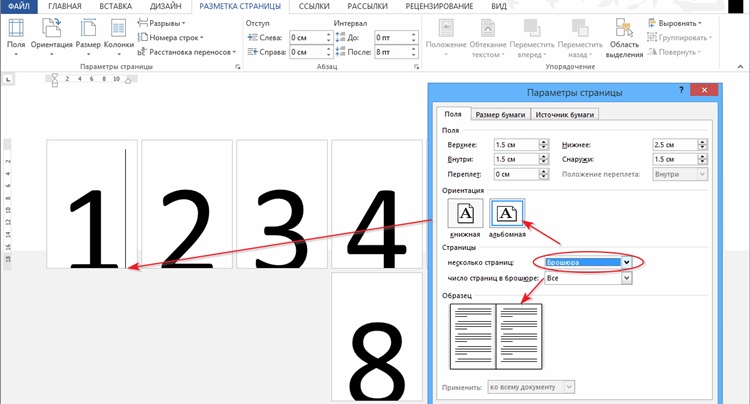Adjust the После spacing stepper
Image resolution: width=750 pixels, height=404 pixels.
414,52
